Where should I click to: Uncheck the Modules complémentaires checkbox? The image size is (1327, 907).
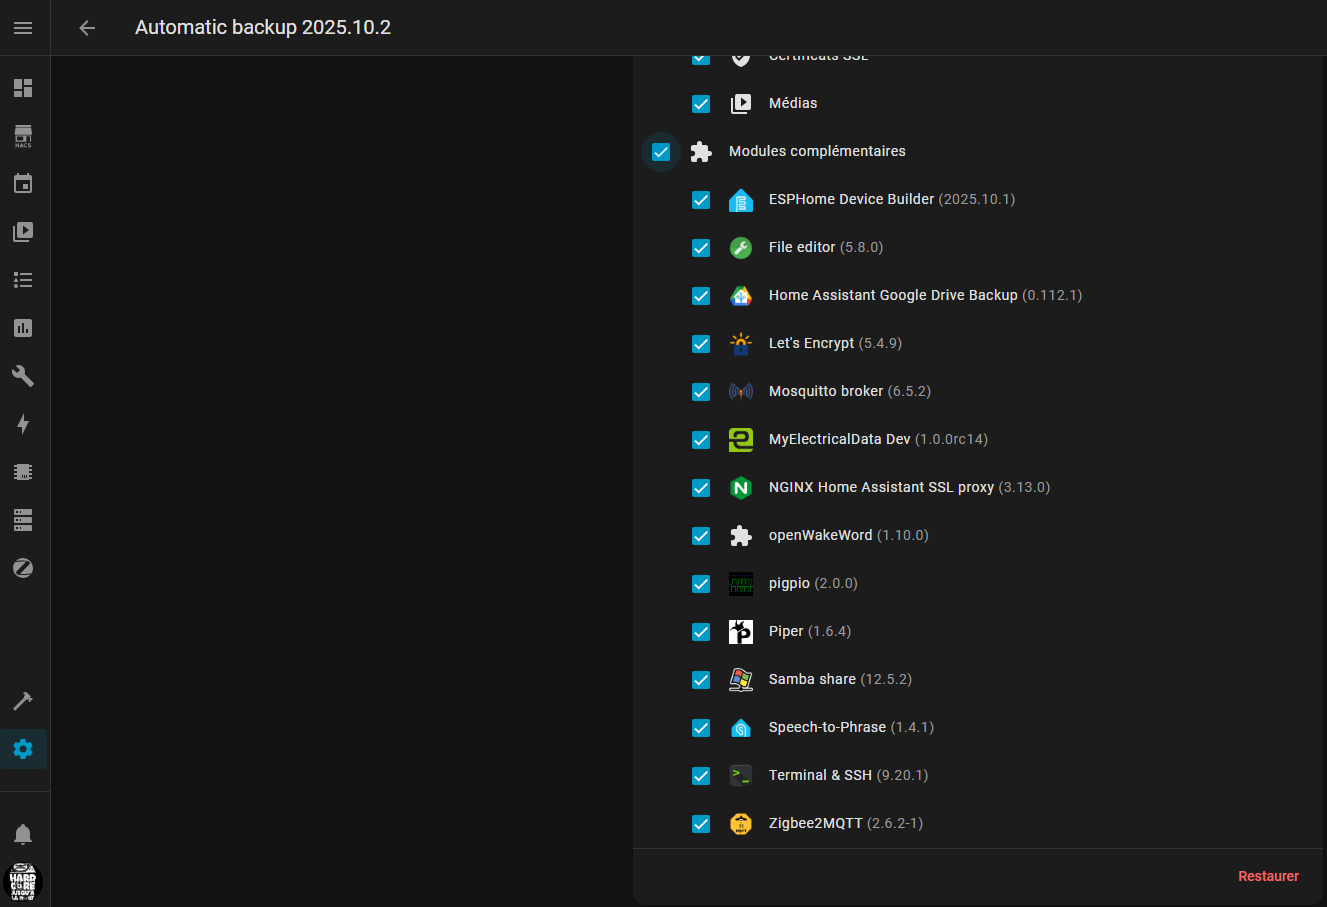[x=661, y=152]
